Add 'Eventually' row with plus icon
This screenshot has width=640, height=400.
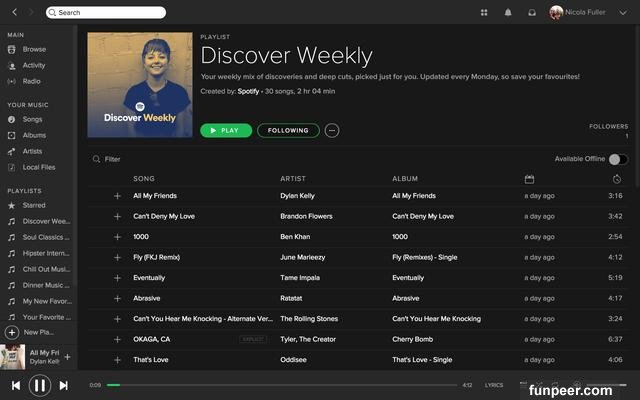(x=117, y=278)
